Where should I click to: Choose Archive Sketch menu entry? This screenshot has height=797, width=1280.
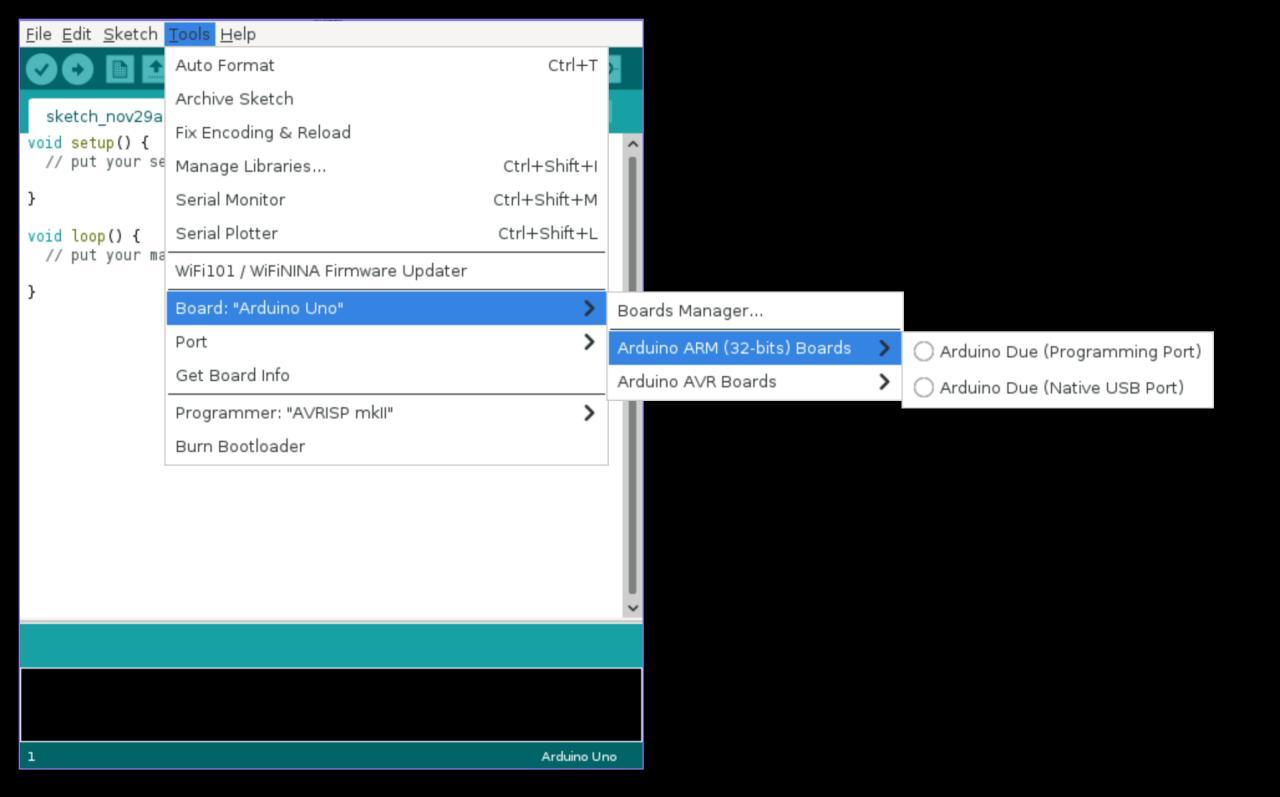(x=386, y=99)
